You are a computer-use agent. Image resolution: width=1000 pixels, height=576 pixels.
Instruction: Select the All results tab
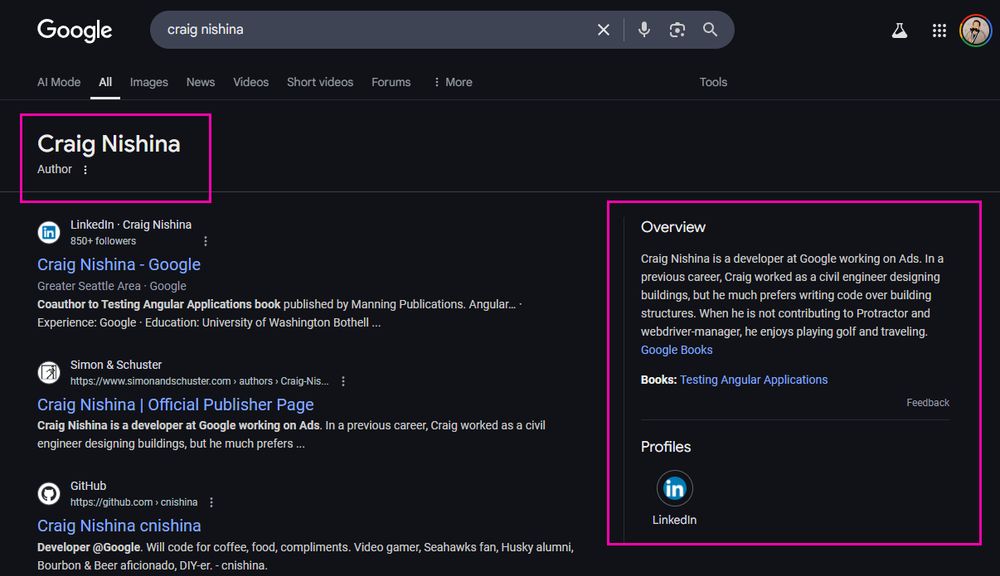click(x=105, y=82)
